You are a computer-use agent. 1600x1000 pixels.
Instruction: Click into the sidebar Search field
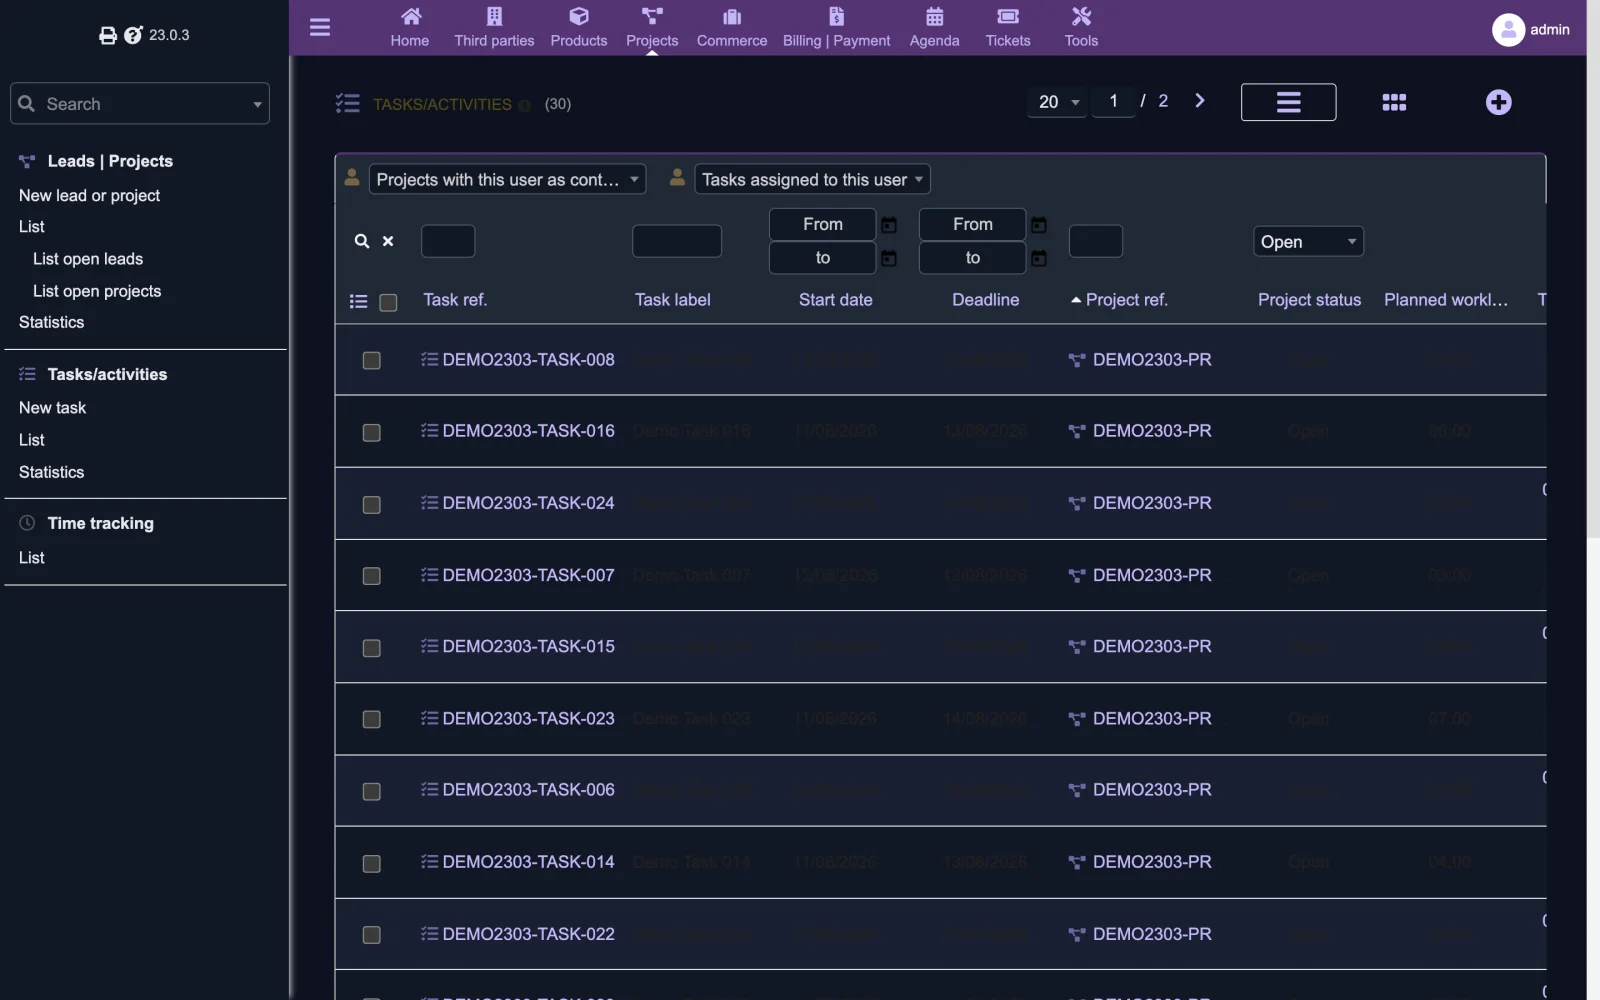tap(140, 104)
